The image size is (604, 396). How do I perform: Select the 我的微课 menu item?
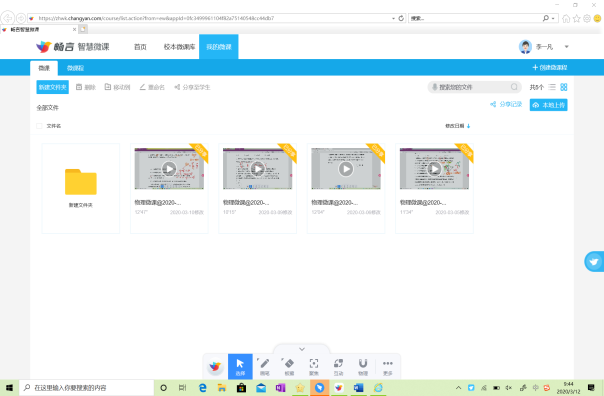coord(218,47)
